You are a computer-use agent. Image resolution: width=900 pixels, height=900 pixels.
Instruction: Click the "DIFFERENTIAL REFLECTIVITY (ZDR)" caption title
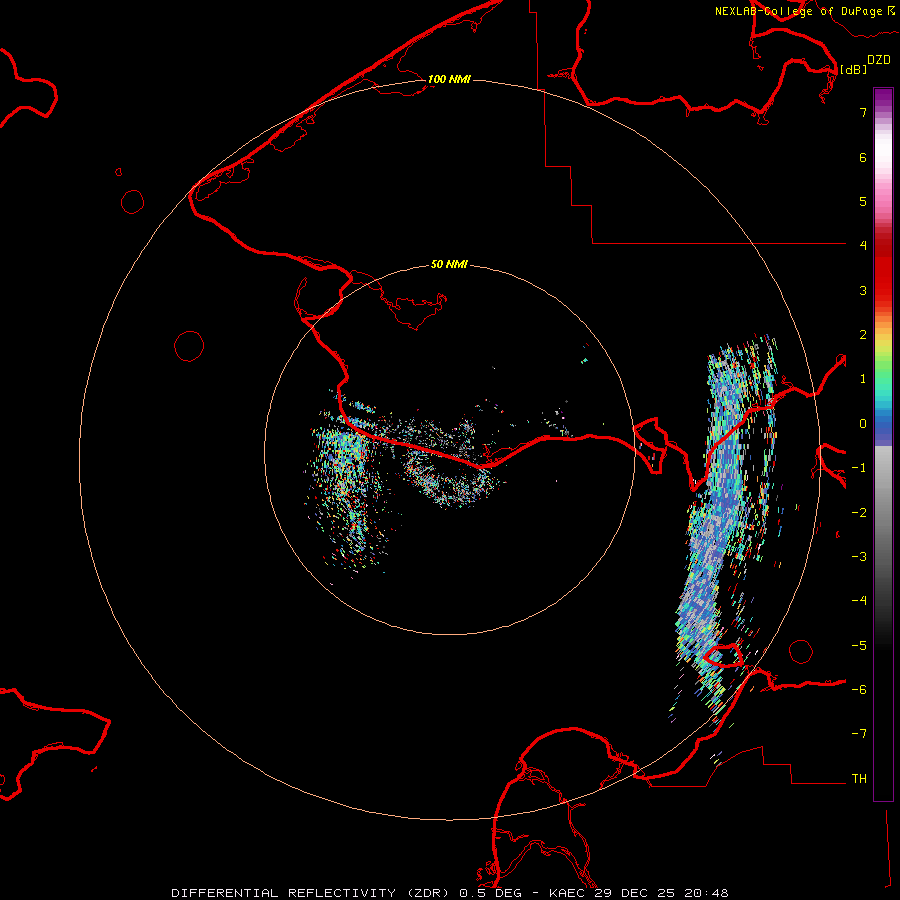(312, 893)
